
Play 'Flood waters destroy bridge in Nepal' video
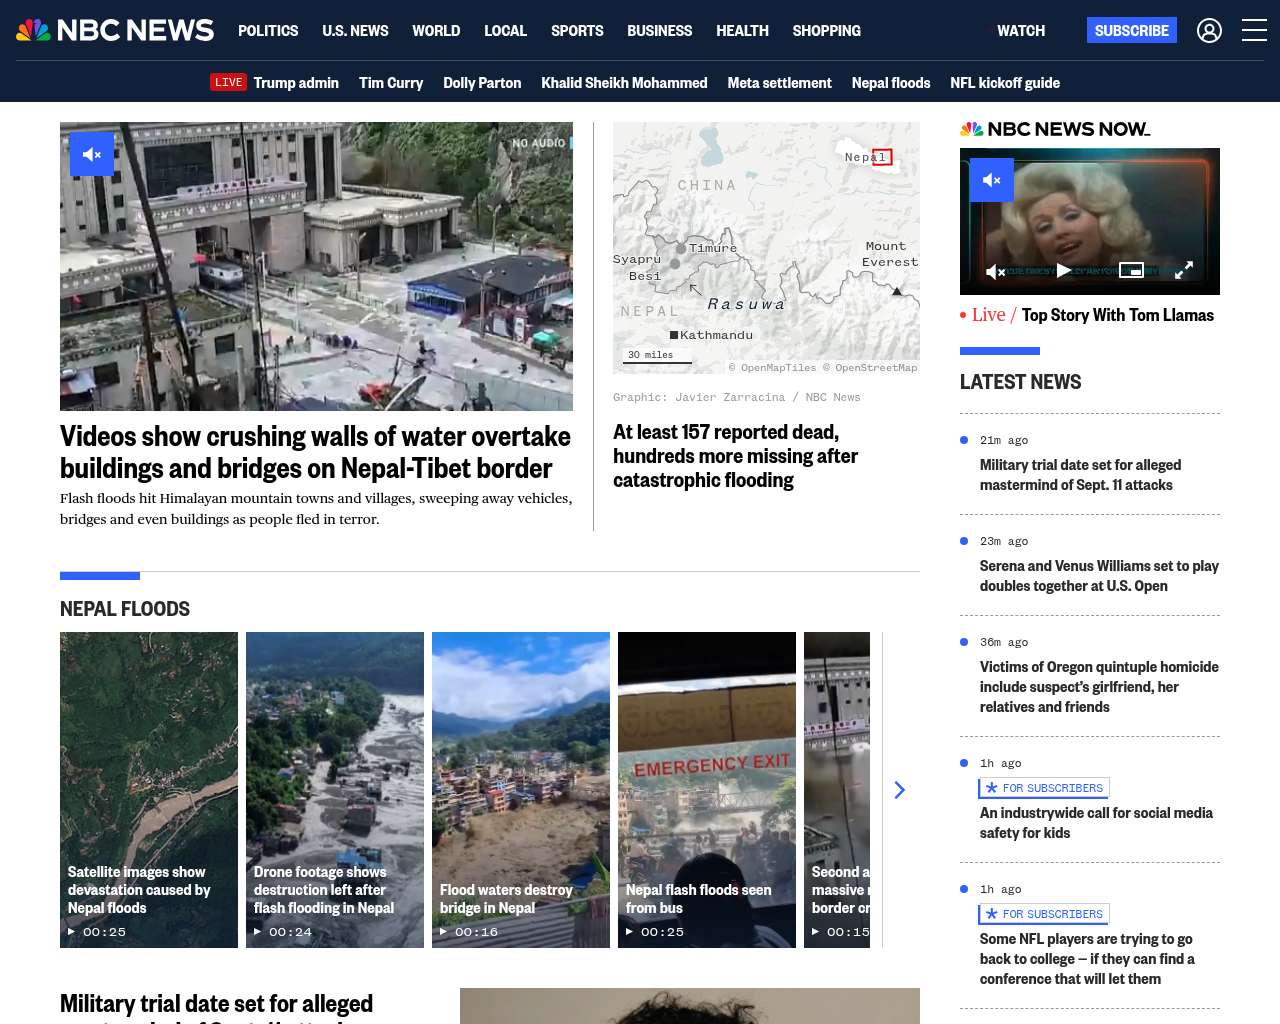click(521, 790)
